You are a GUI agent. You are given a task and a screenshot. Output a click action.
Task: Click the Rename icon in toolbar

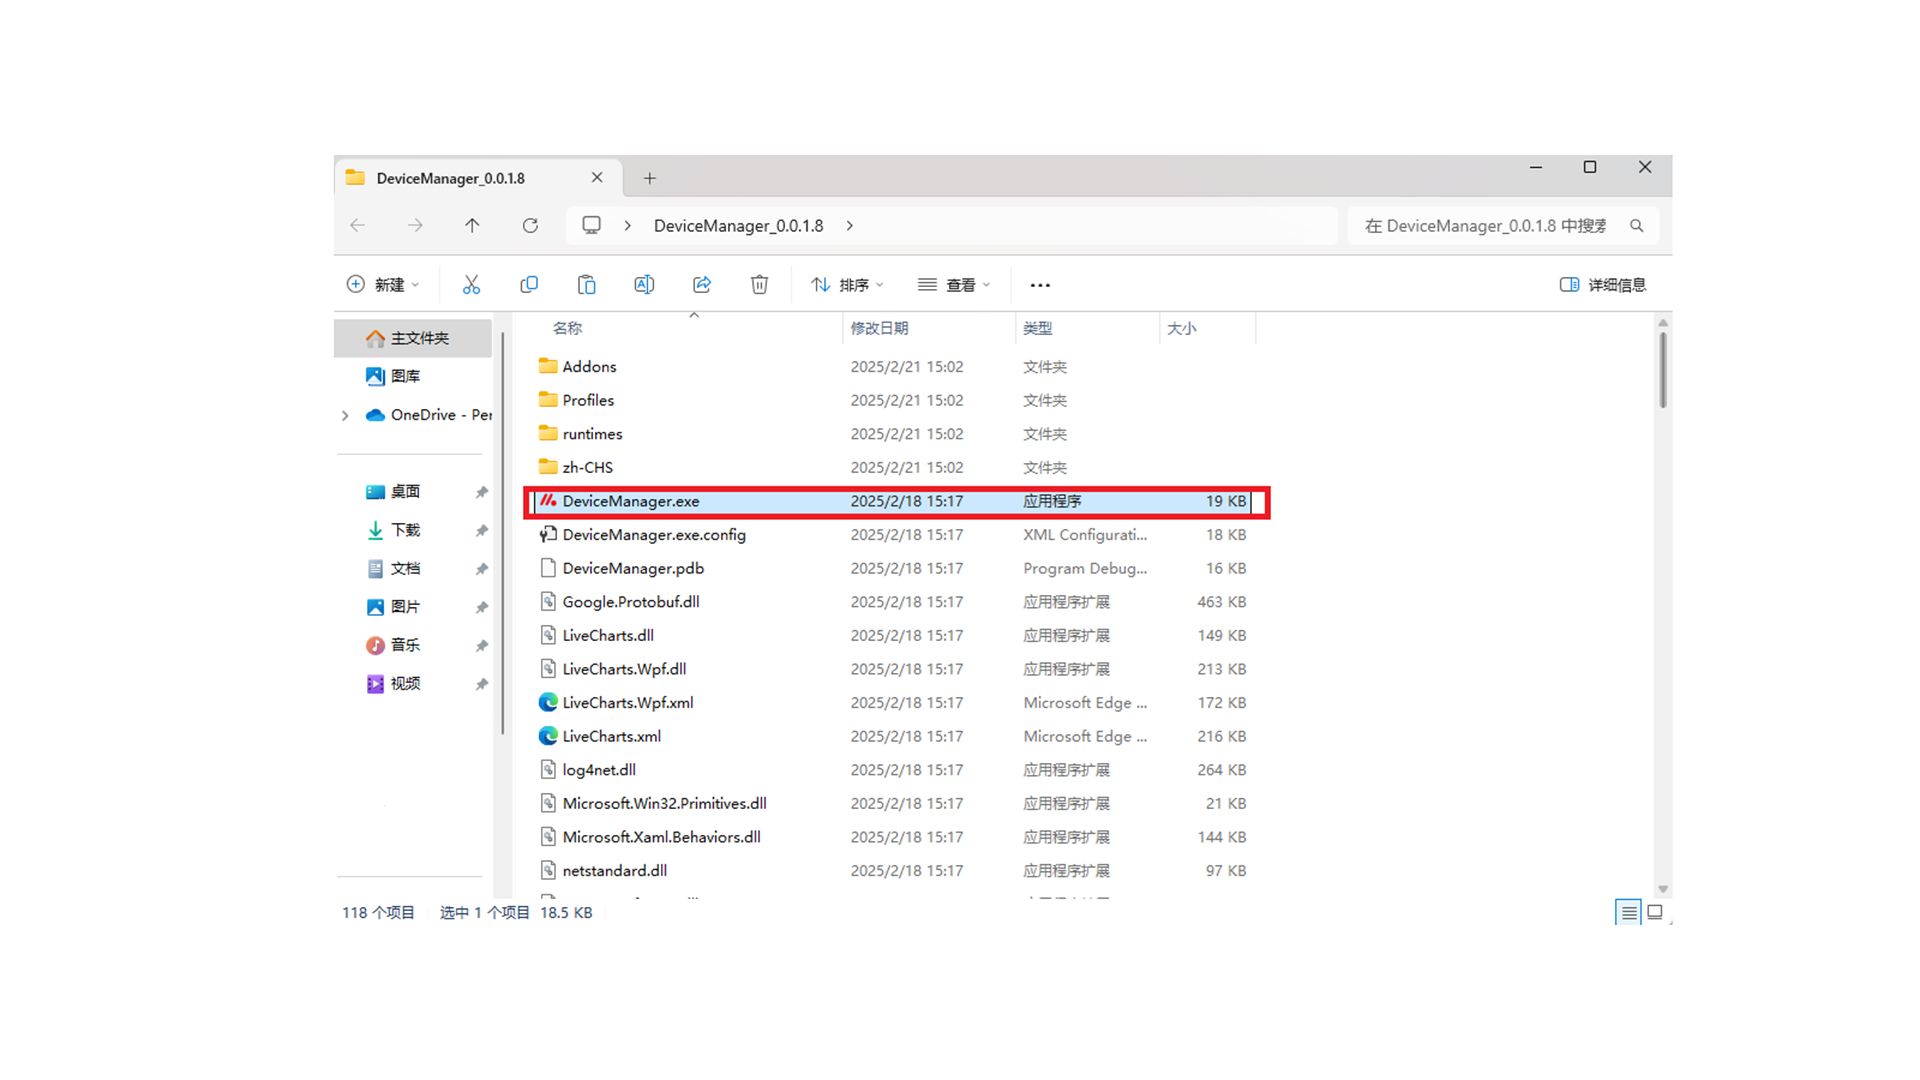(x=644, y=285)
